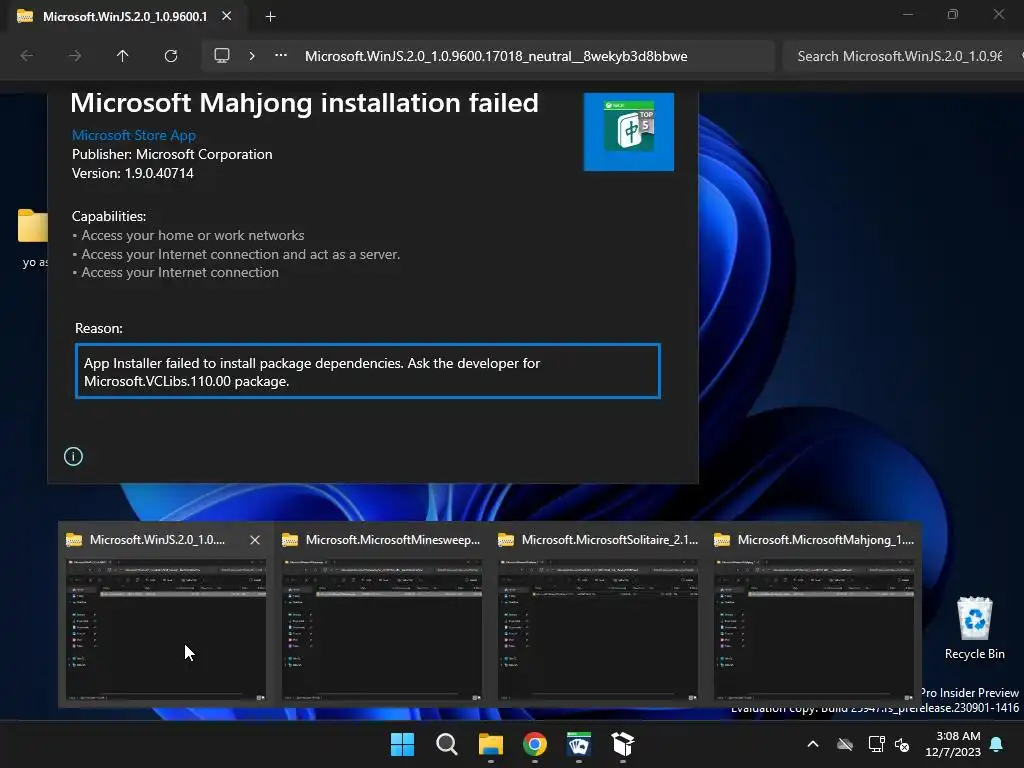Click the 'Reason:' label
The image size is (1024, 768).
coord(99,328)
